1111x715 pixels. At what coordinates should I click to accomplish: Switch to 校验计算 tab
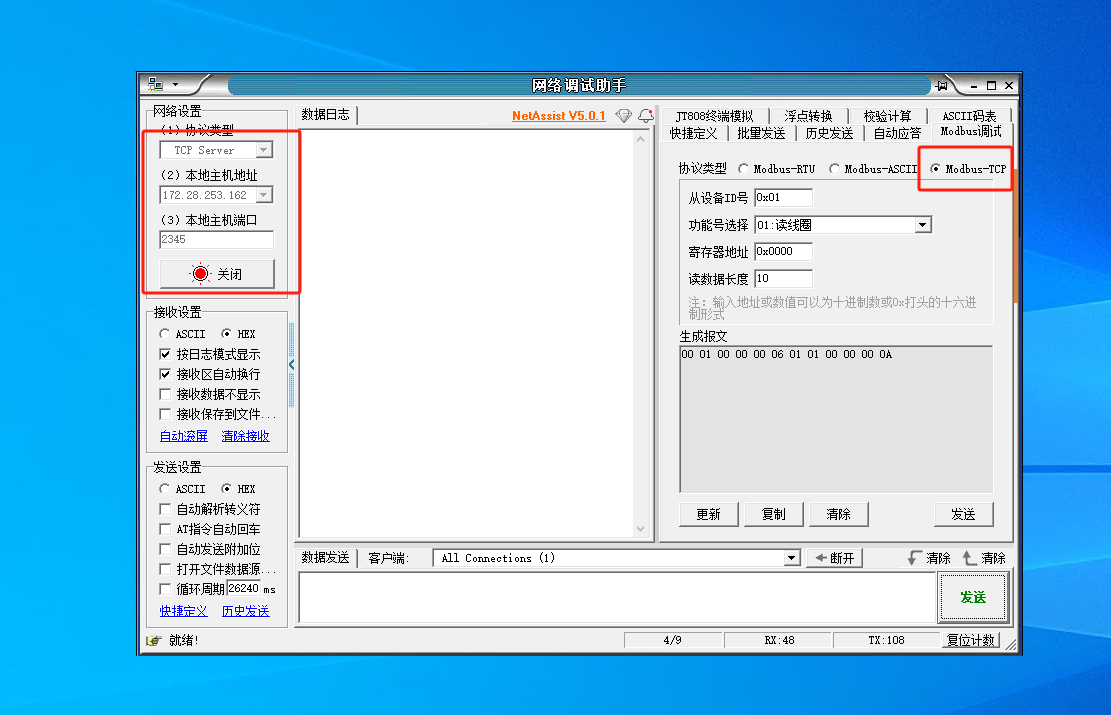pyautogui.click(x=887, y=116)
